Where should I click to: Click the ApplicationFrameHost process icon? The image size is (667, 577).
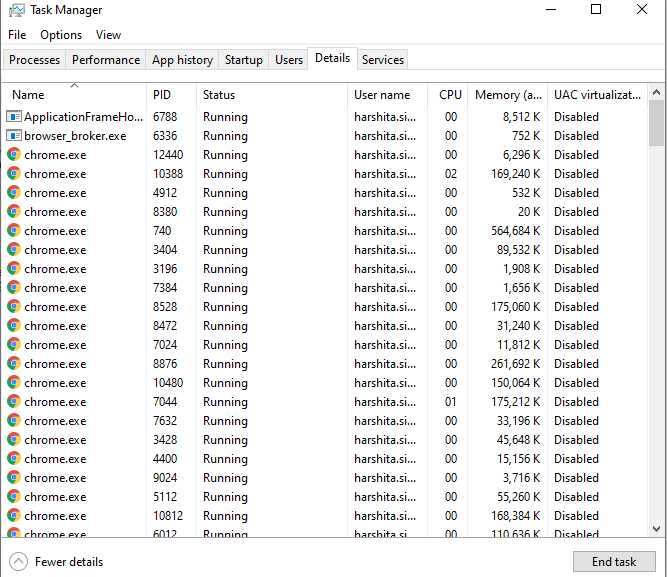pyautogui.click(x=14, y=117)
